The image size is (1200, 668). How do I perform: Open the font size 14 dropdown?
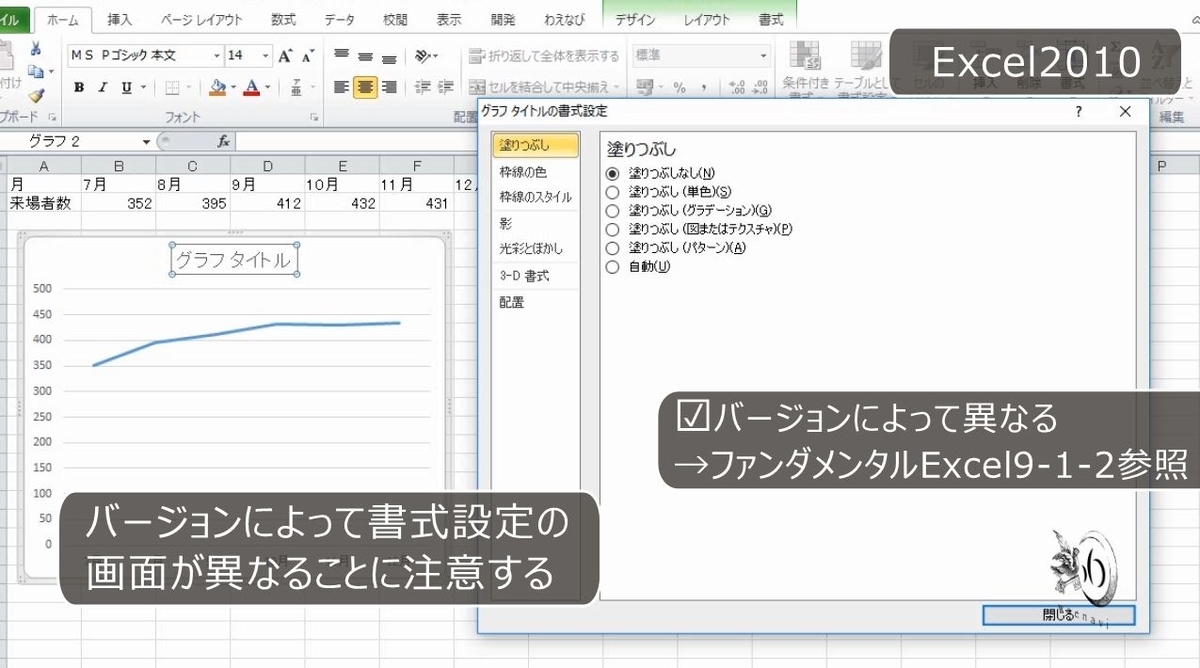265,56
